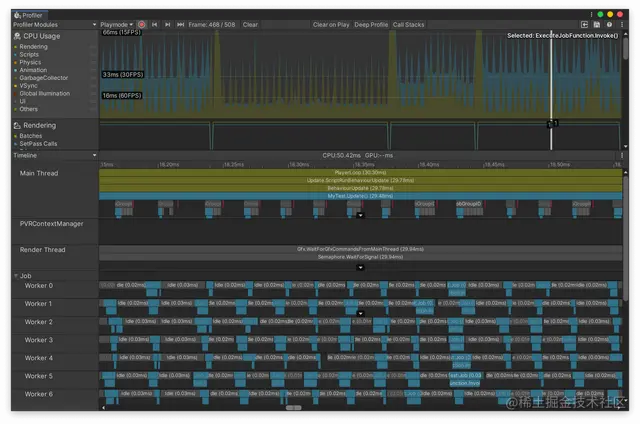The image size is (640, 424).
Task: Expand Main Thread rows arrow
Action: pos(360,215)
